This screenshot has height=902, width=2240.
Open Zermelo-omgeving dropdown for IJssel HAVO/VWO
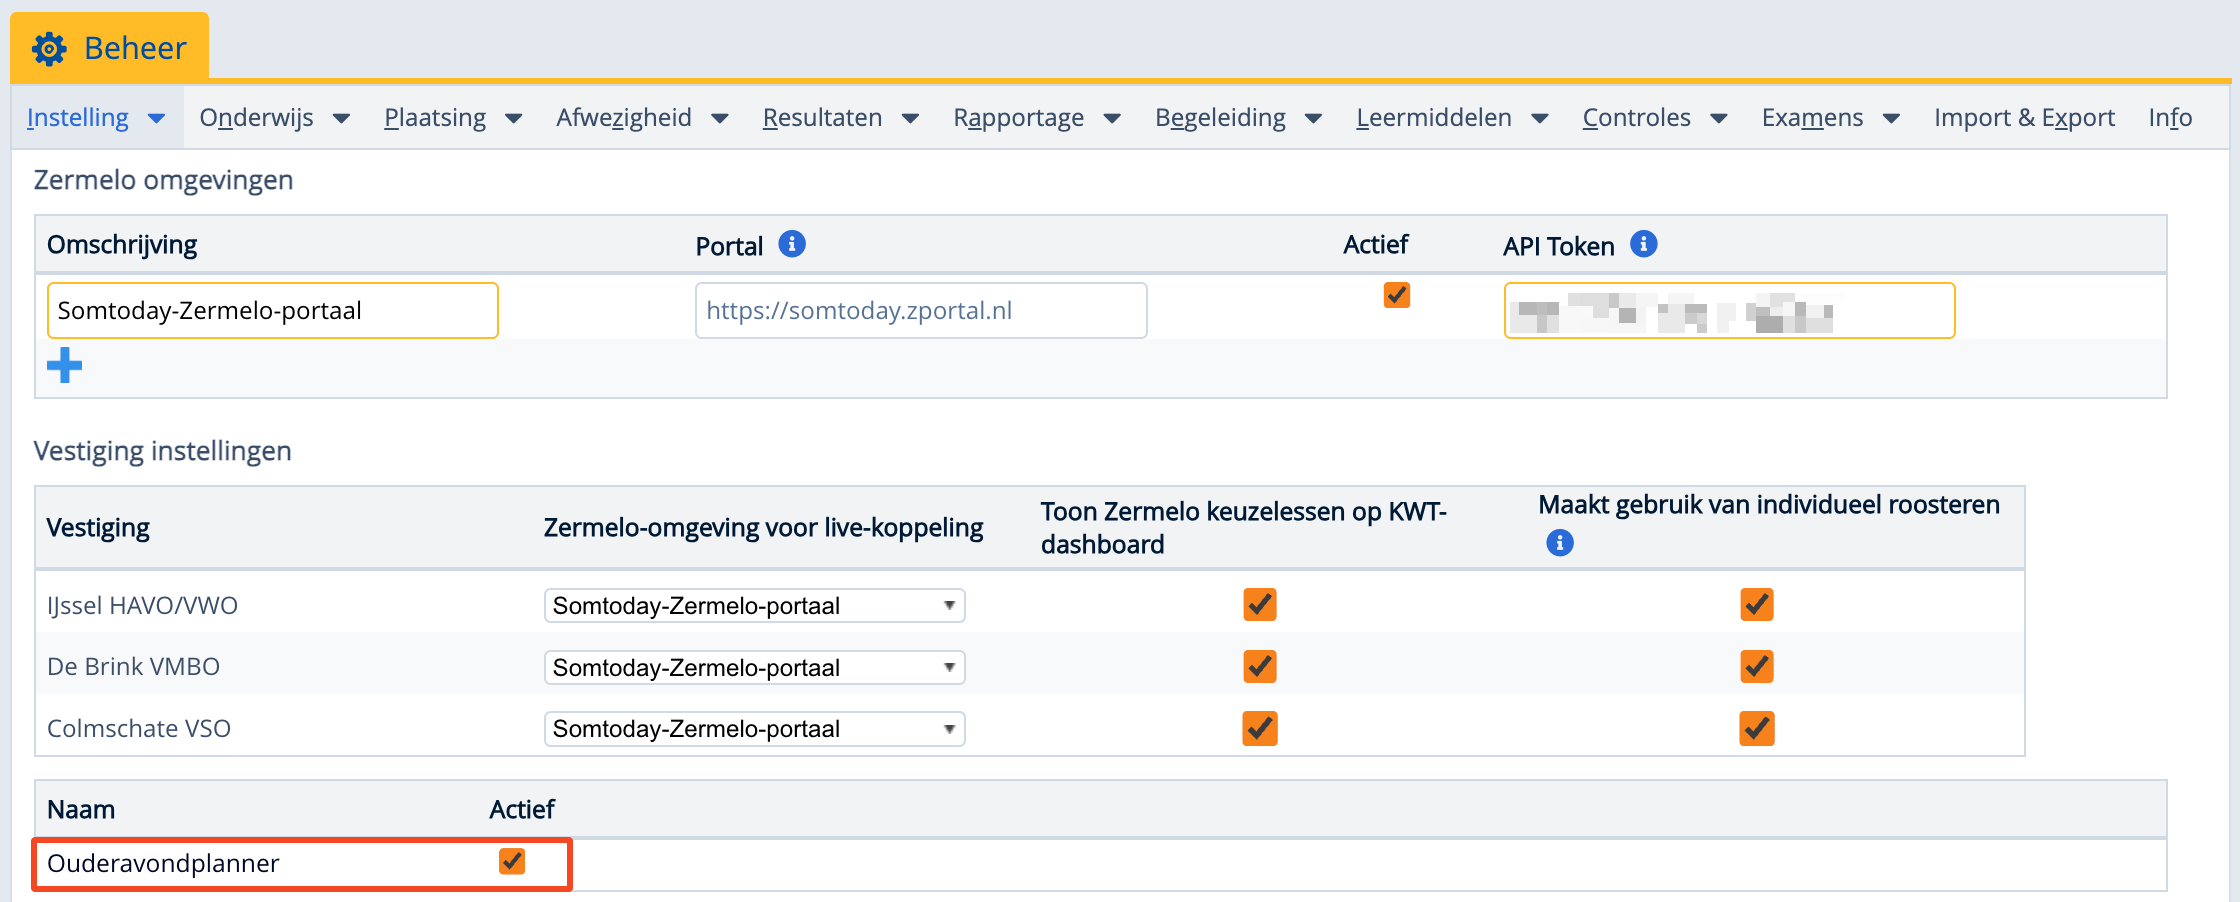[754, 606]
